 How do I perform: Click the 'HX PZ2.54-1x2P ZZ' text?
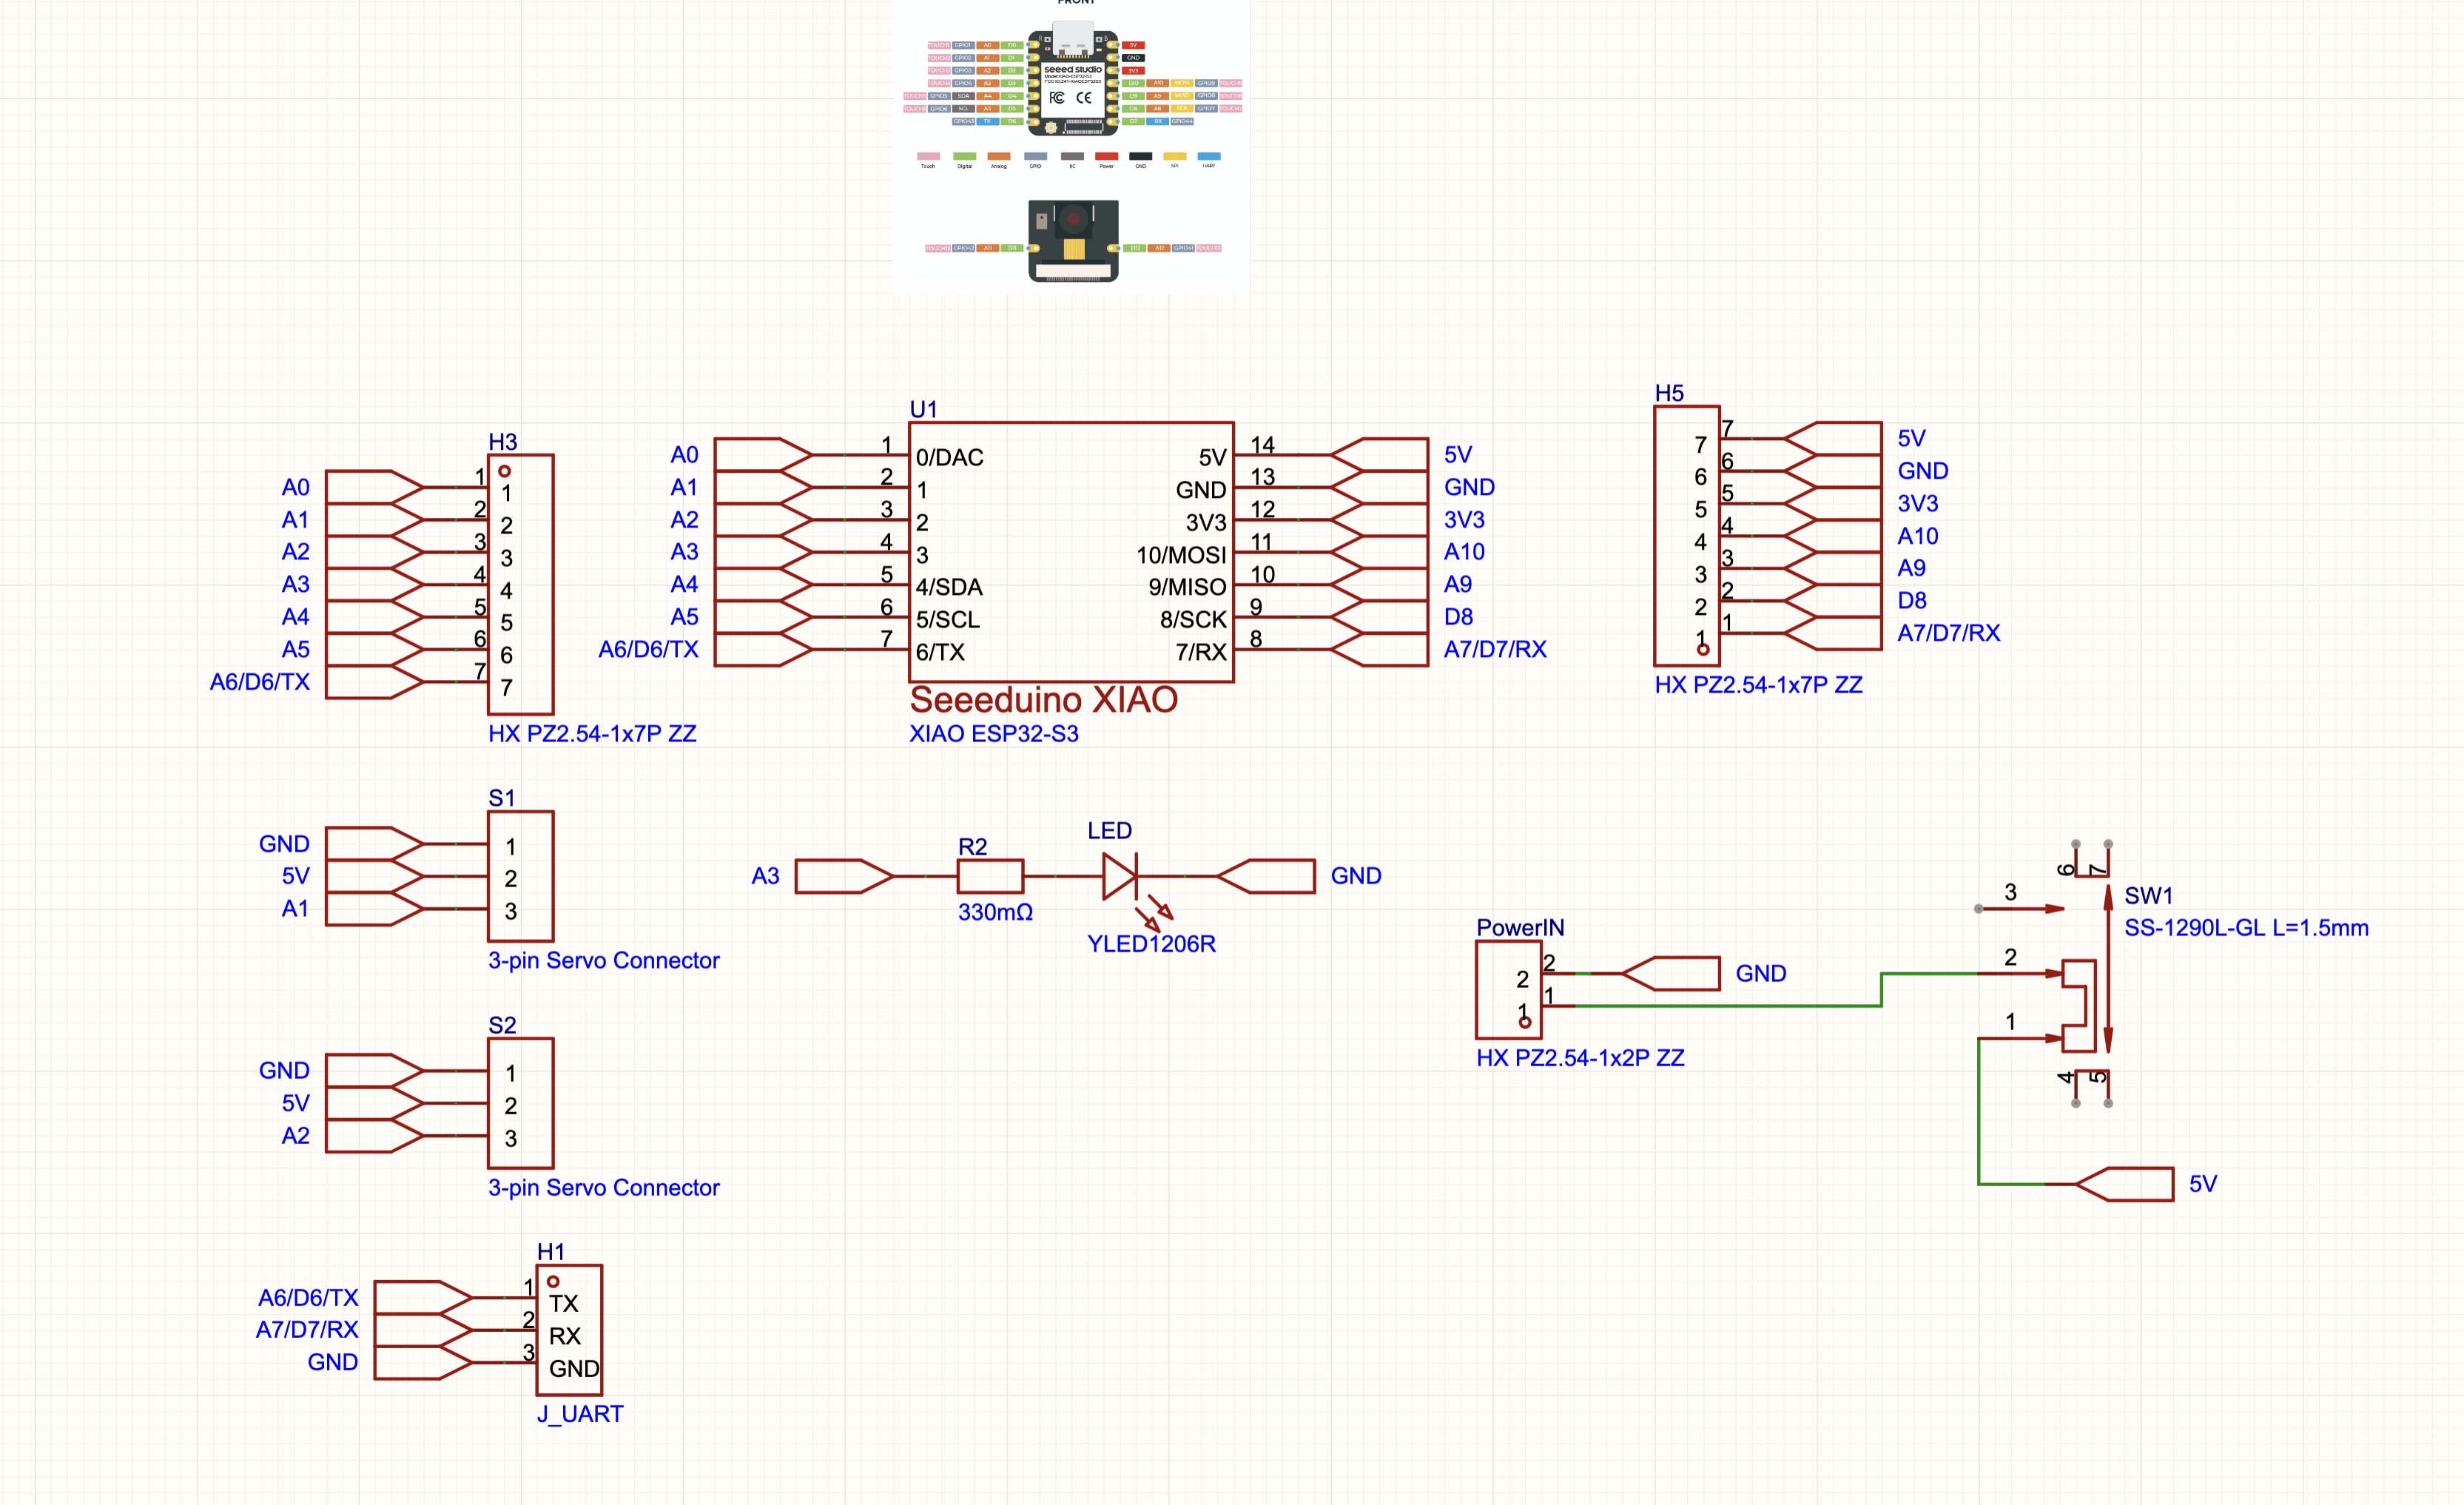(x=1580, y=1058)
